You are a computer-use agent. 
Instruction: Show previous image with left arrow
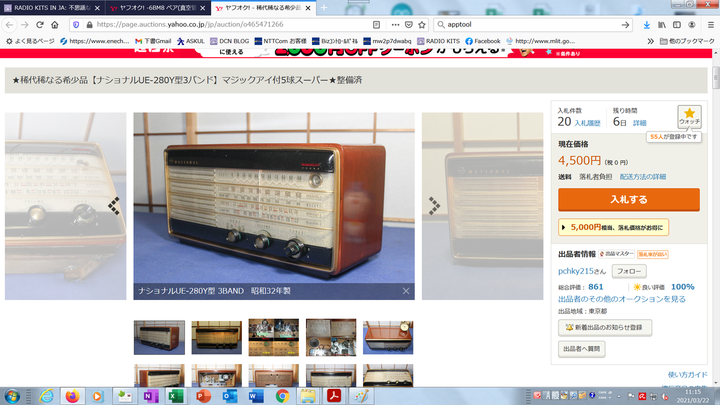click(x=114, y=205)
